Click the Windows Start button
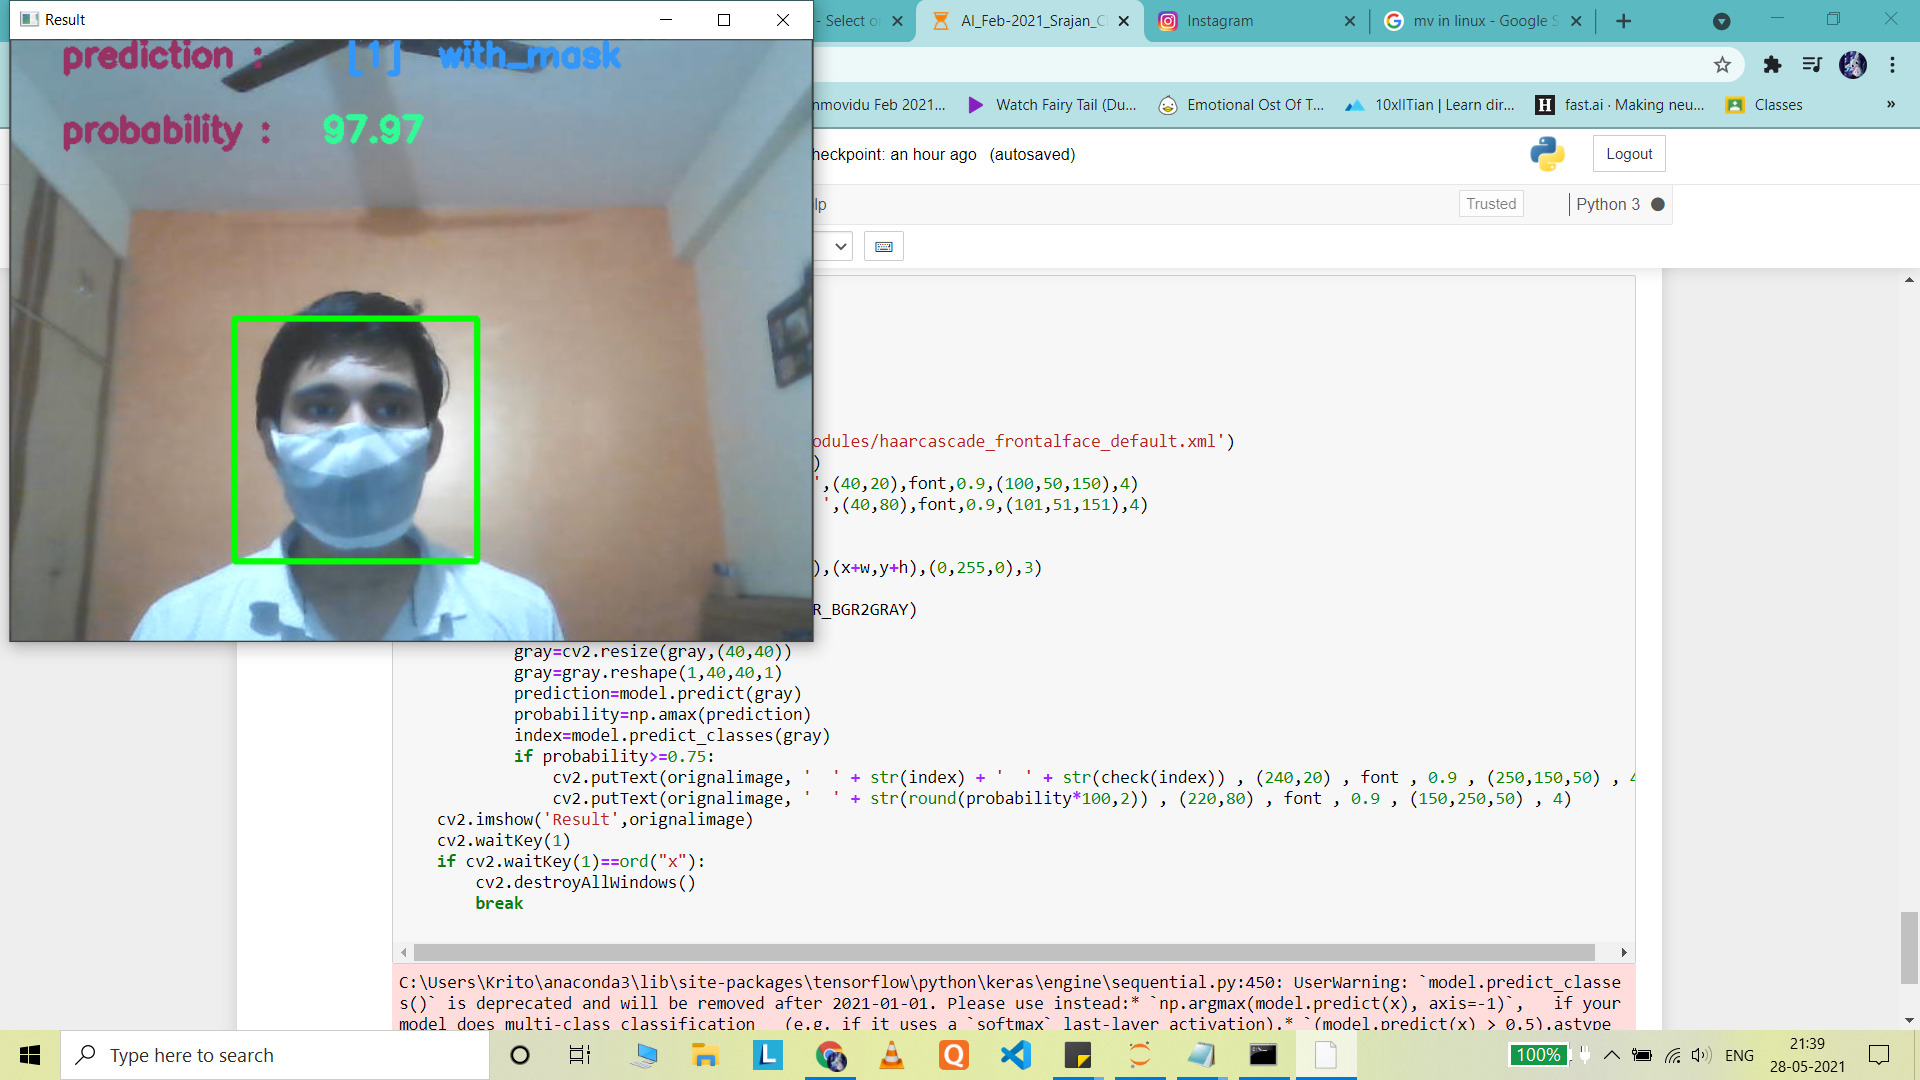This screenshot has width=1920, height=1080. pyautogui.click(x=30, y=1055)
